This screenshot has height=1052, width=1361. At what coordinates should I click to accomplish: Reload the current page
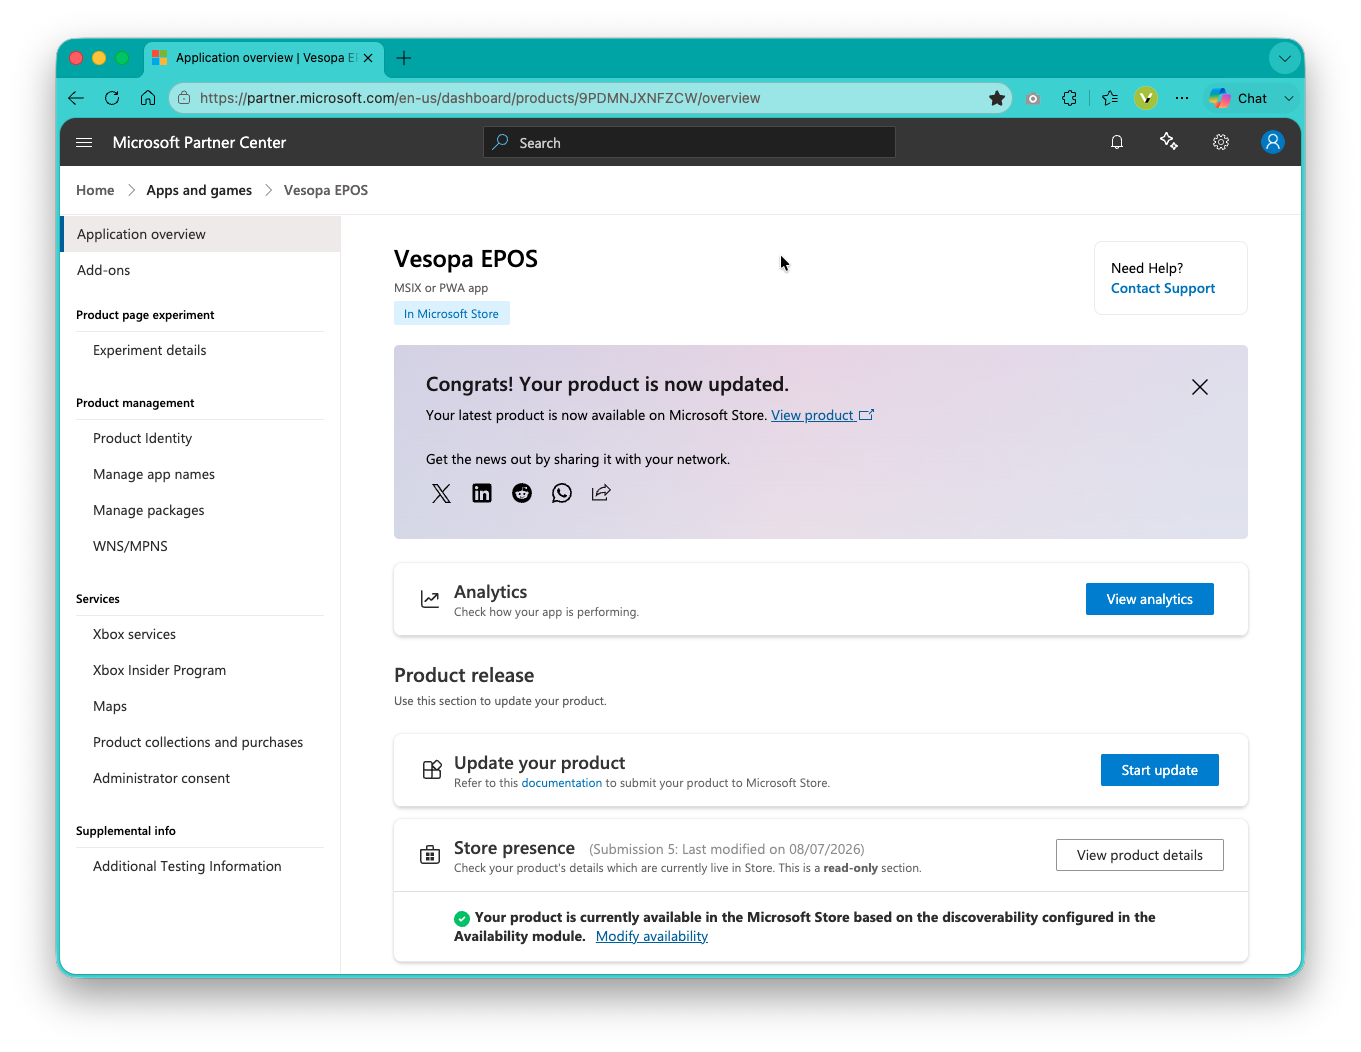[112, 98]
